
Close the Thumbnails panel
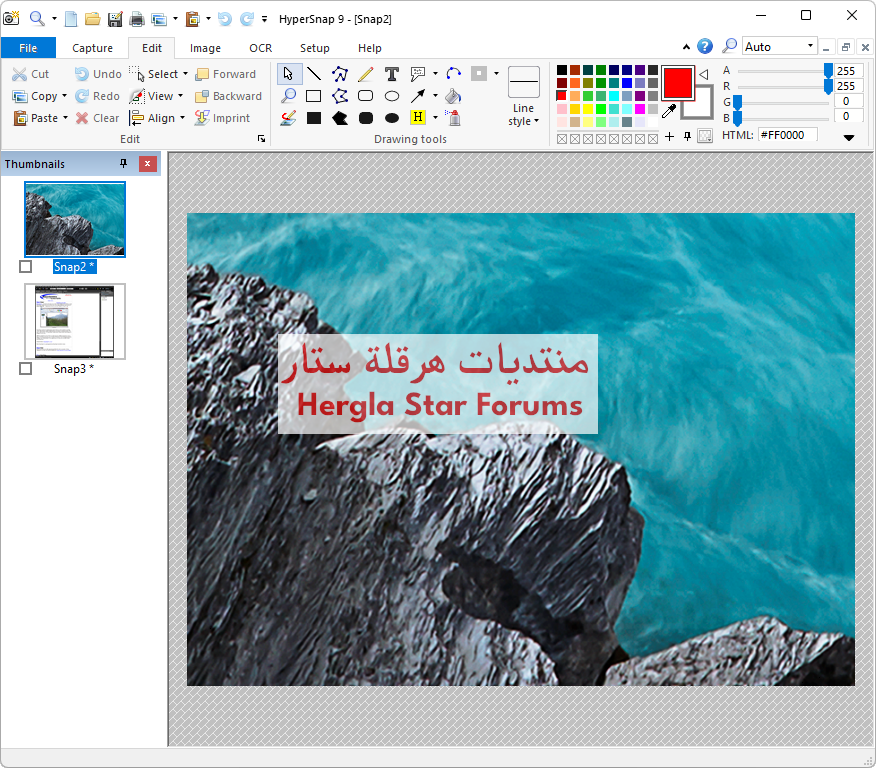point(147,164)
